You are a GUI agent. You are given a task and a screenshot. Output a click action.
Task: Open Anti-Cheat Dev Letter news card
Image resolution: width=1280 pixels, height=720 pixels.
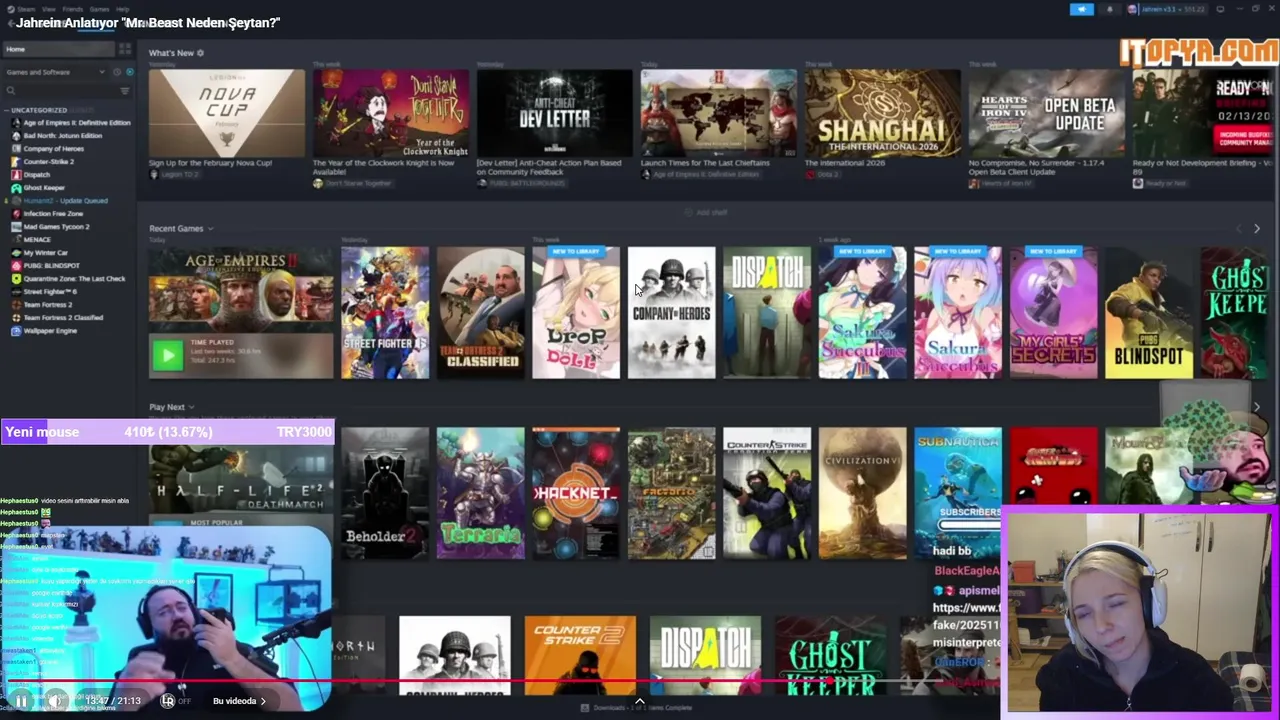pos(554,113)
